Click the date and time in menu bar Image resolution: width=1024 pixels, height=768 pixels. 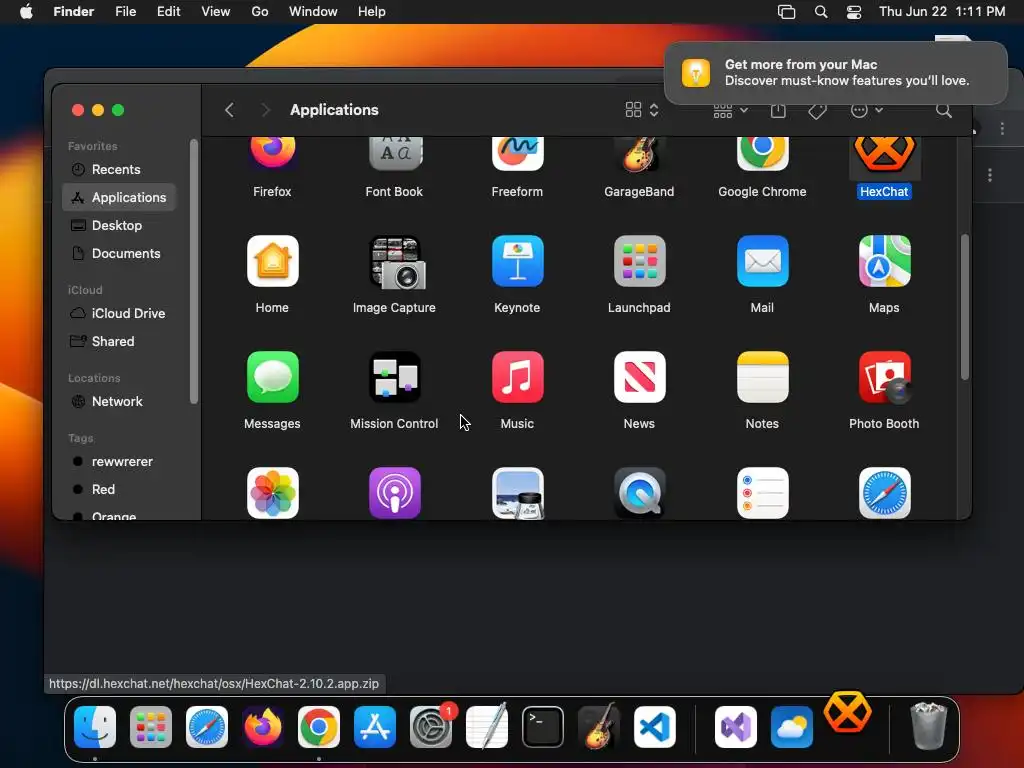point(942,12)
